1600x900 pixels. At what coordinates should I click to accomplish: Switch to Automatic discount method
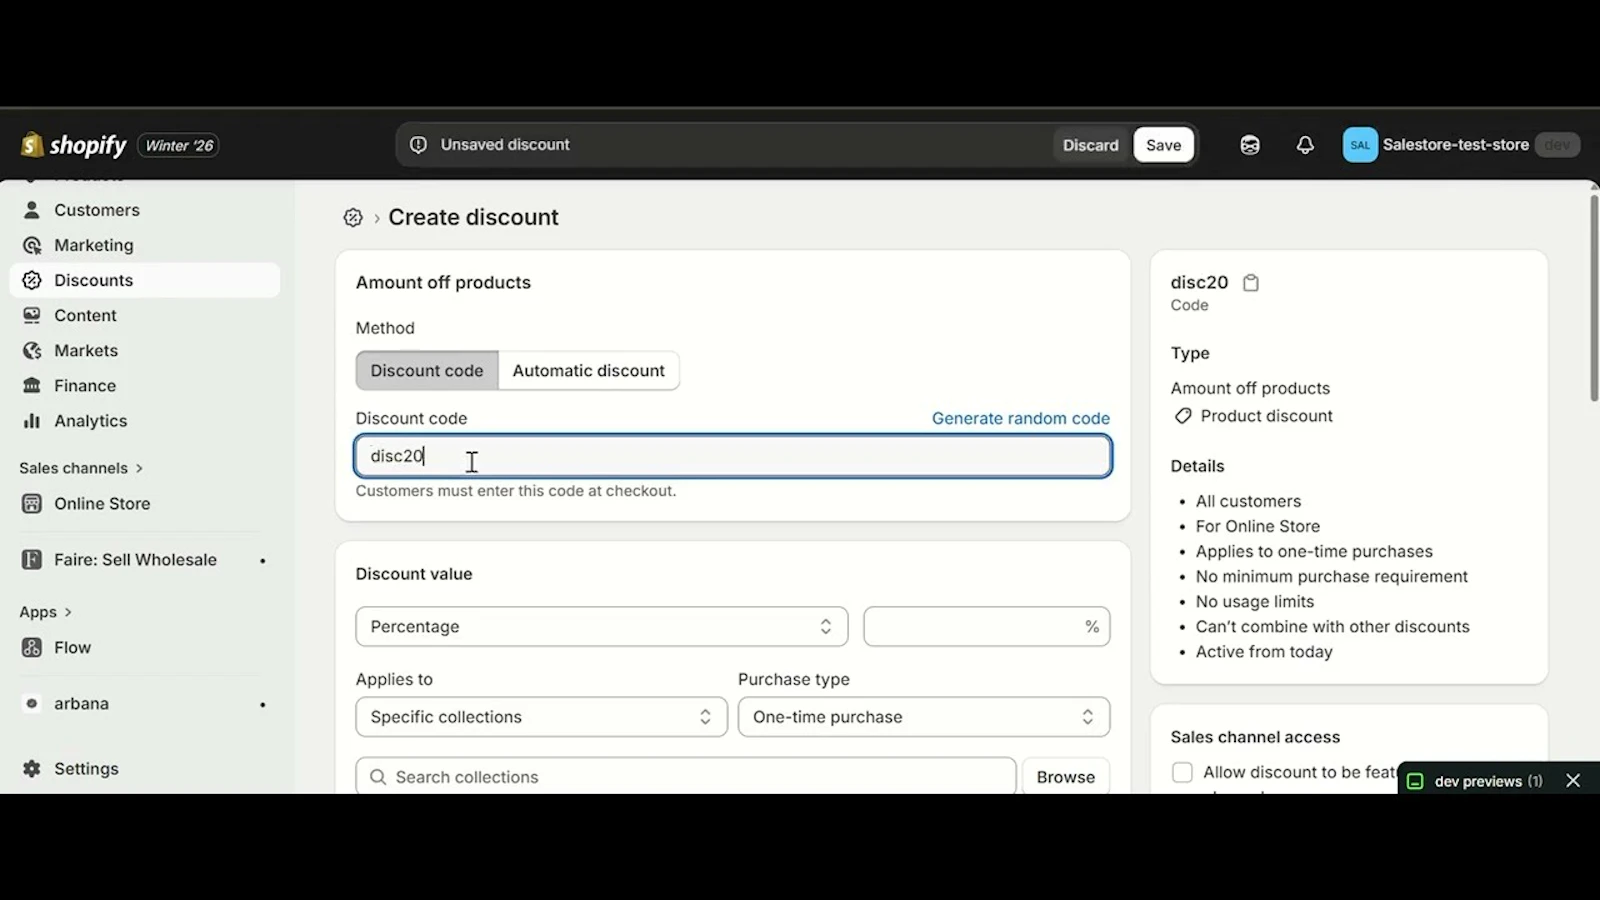[x=588, y=370]
